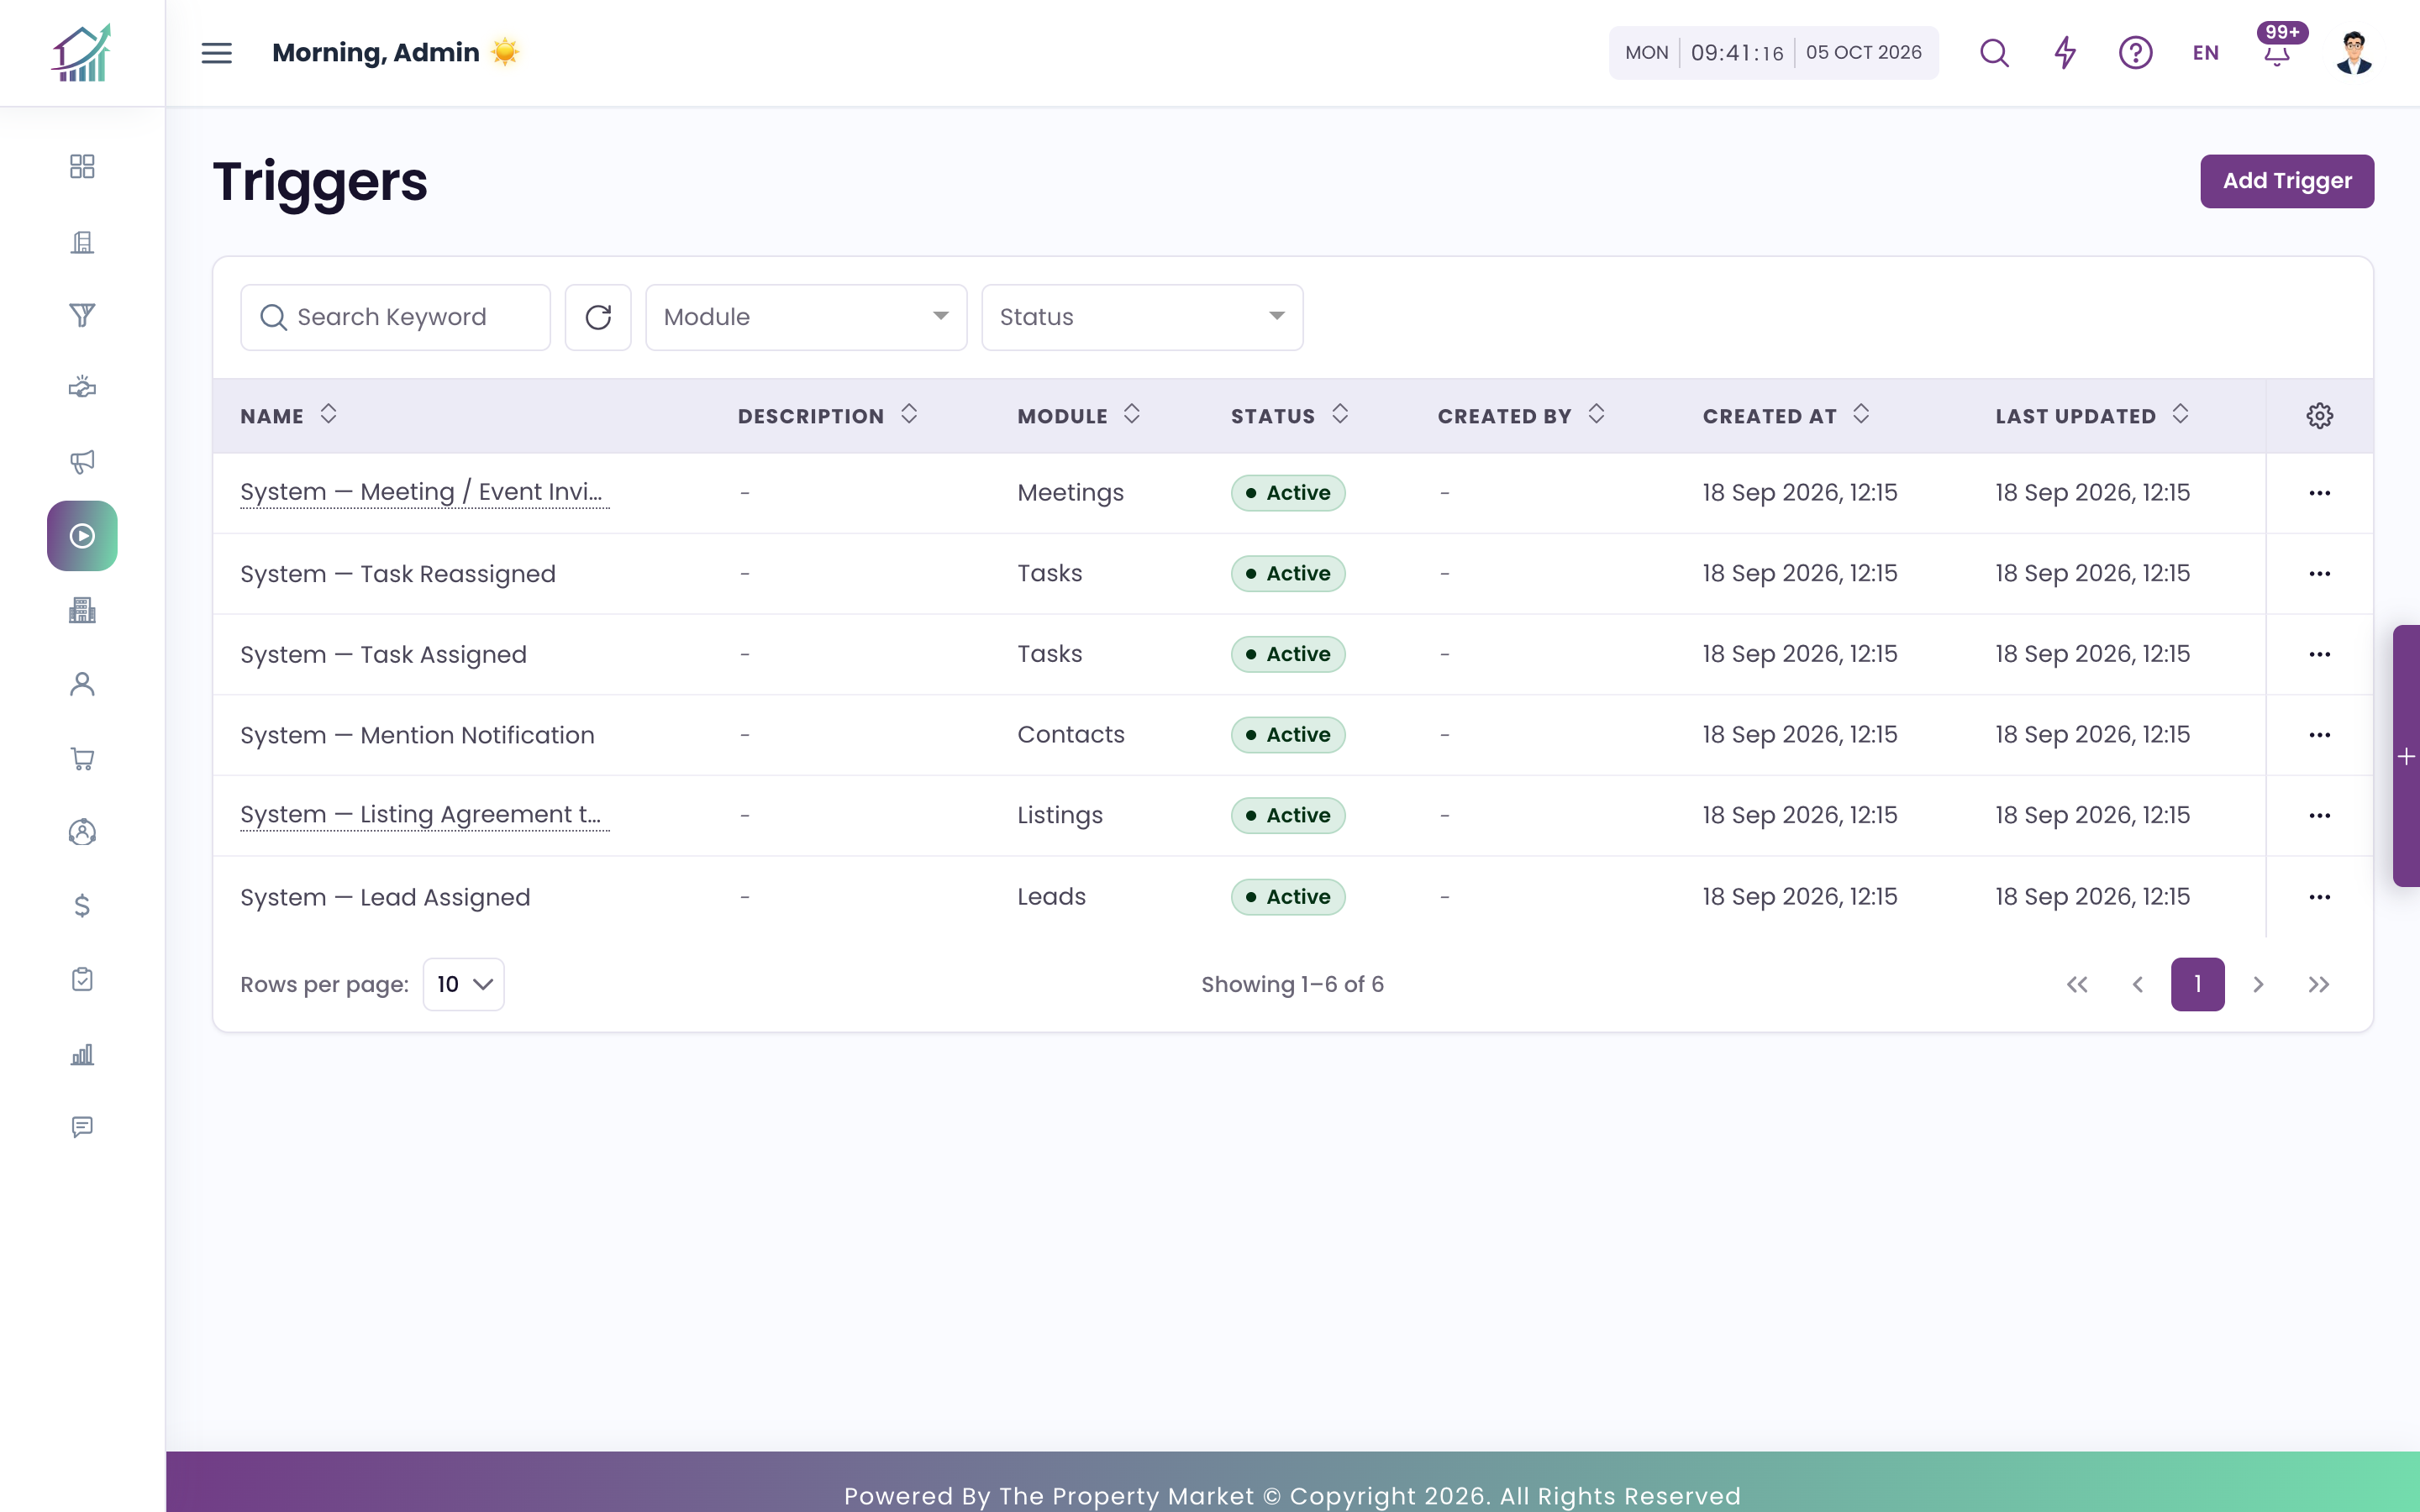Open actions menu for Task Reassigned row

coord(2319,574)
